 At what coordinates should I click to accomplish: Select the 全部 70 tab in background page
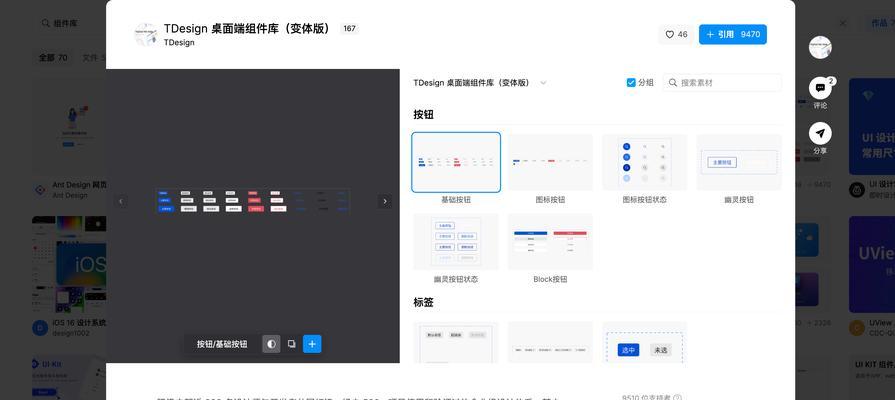[53, 58]
